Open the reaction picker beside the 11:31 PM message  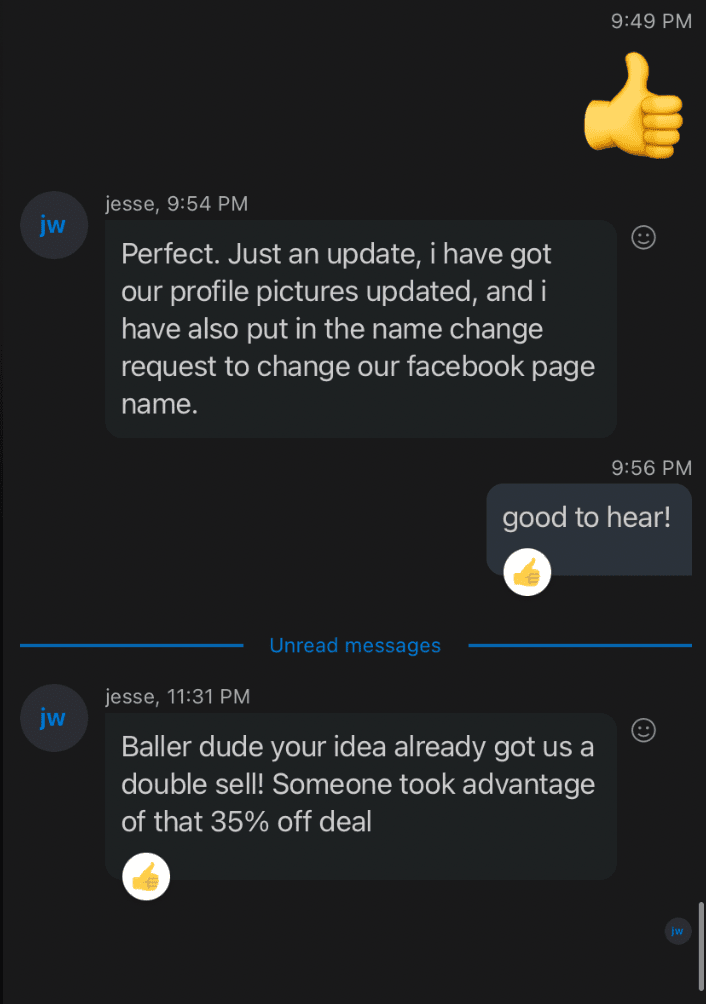coord(643,730)
